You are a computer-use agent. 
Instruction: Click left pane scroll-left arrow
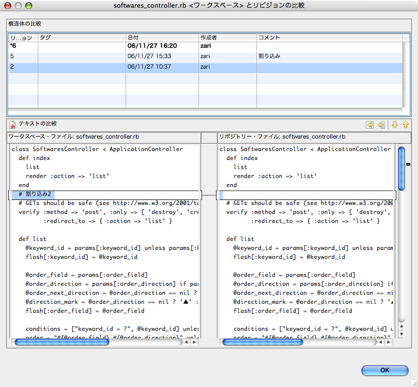pos(186,342)
